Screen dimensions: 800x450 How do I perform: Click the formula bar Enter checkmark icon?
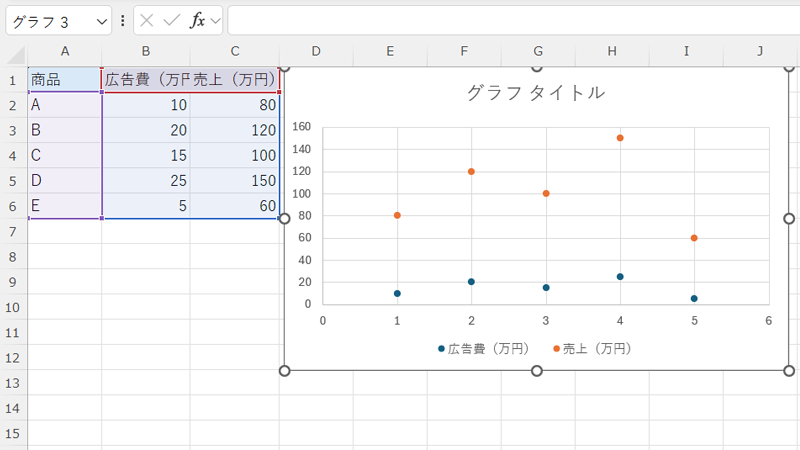click(x=171, y=20)
